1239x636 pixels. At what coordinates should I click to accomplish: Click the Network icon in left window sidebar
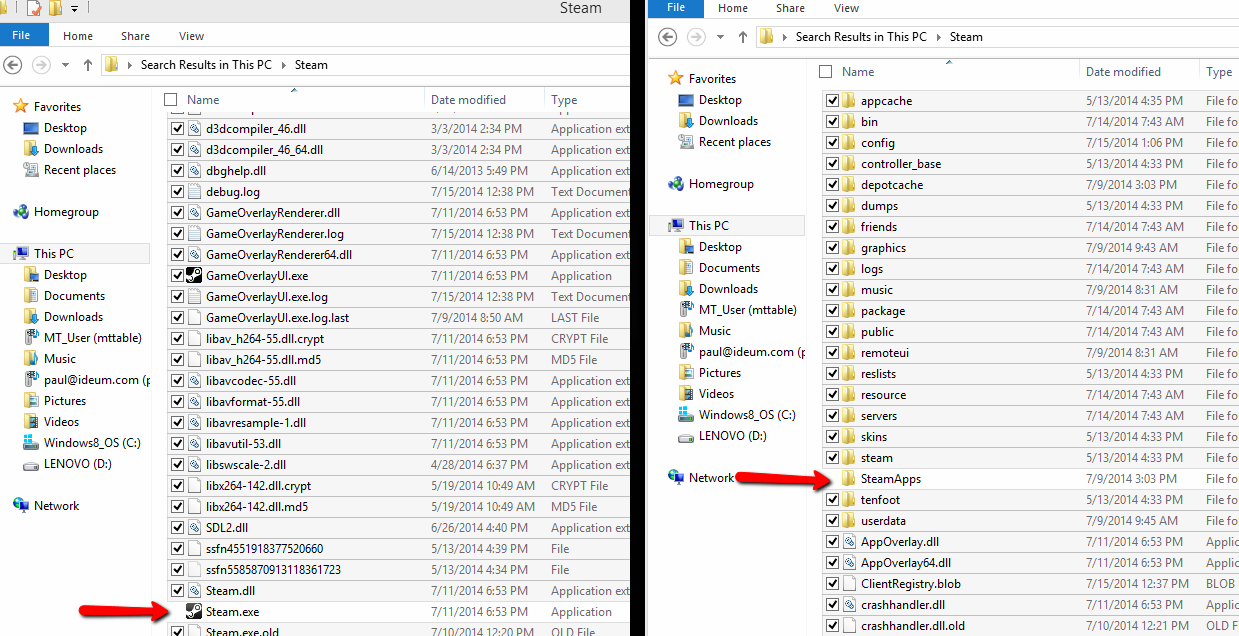coord(21,505)
